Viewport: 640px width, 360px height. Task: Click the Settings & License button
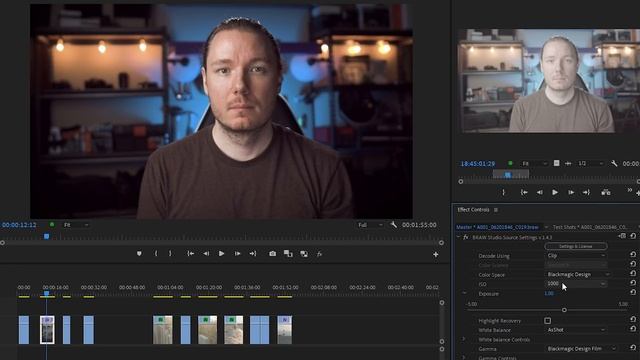point(576,246)
